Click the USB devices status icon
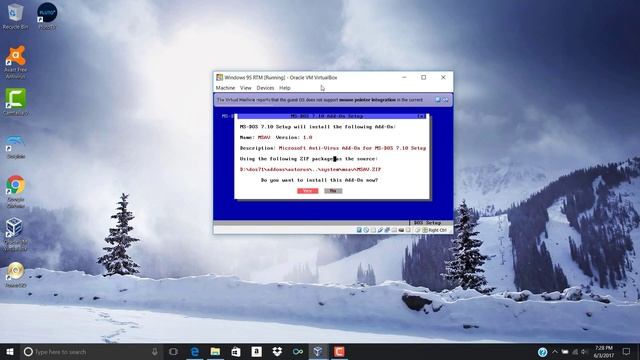Screen dimensions: 640x360 pyautogui.click(x=387, y=230)
